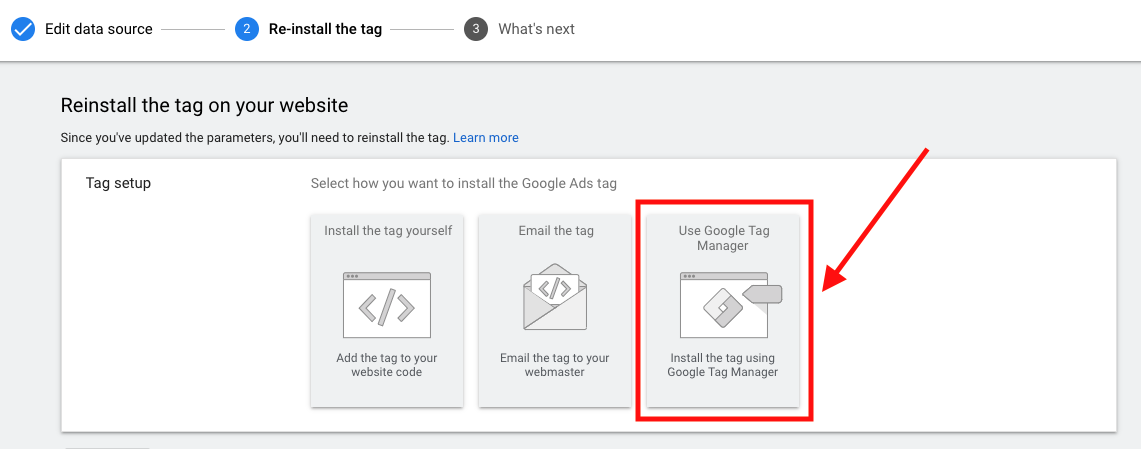Click Install the tag using Google Tag Manager
This screenshot has width=1141, height=449.
point(723,365)
